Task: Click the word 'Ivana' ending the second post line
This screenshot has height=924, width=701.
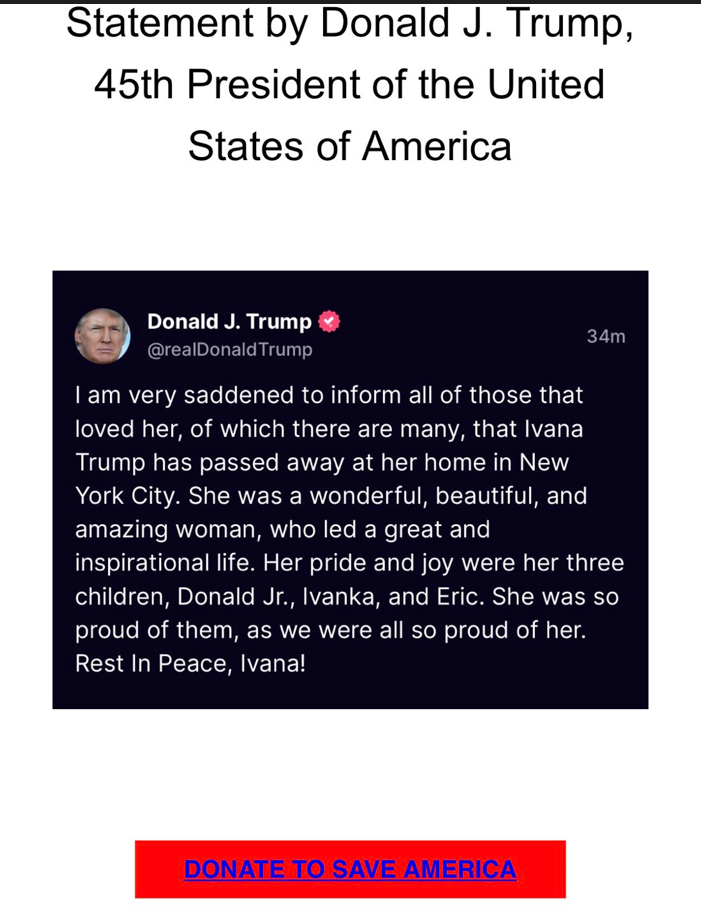Action: tap(553, 428)
